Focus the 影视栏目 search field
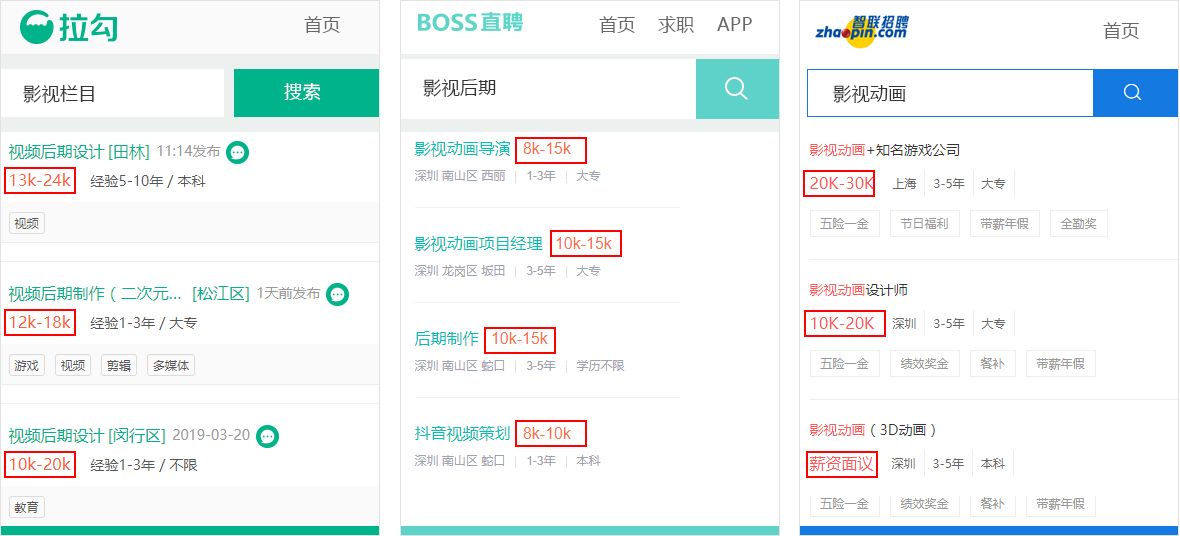This screenshot has width=1180, height=536. point(113,93)
